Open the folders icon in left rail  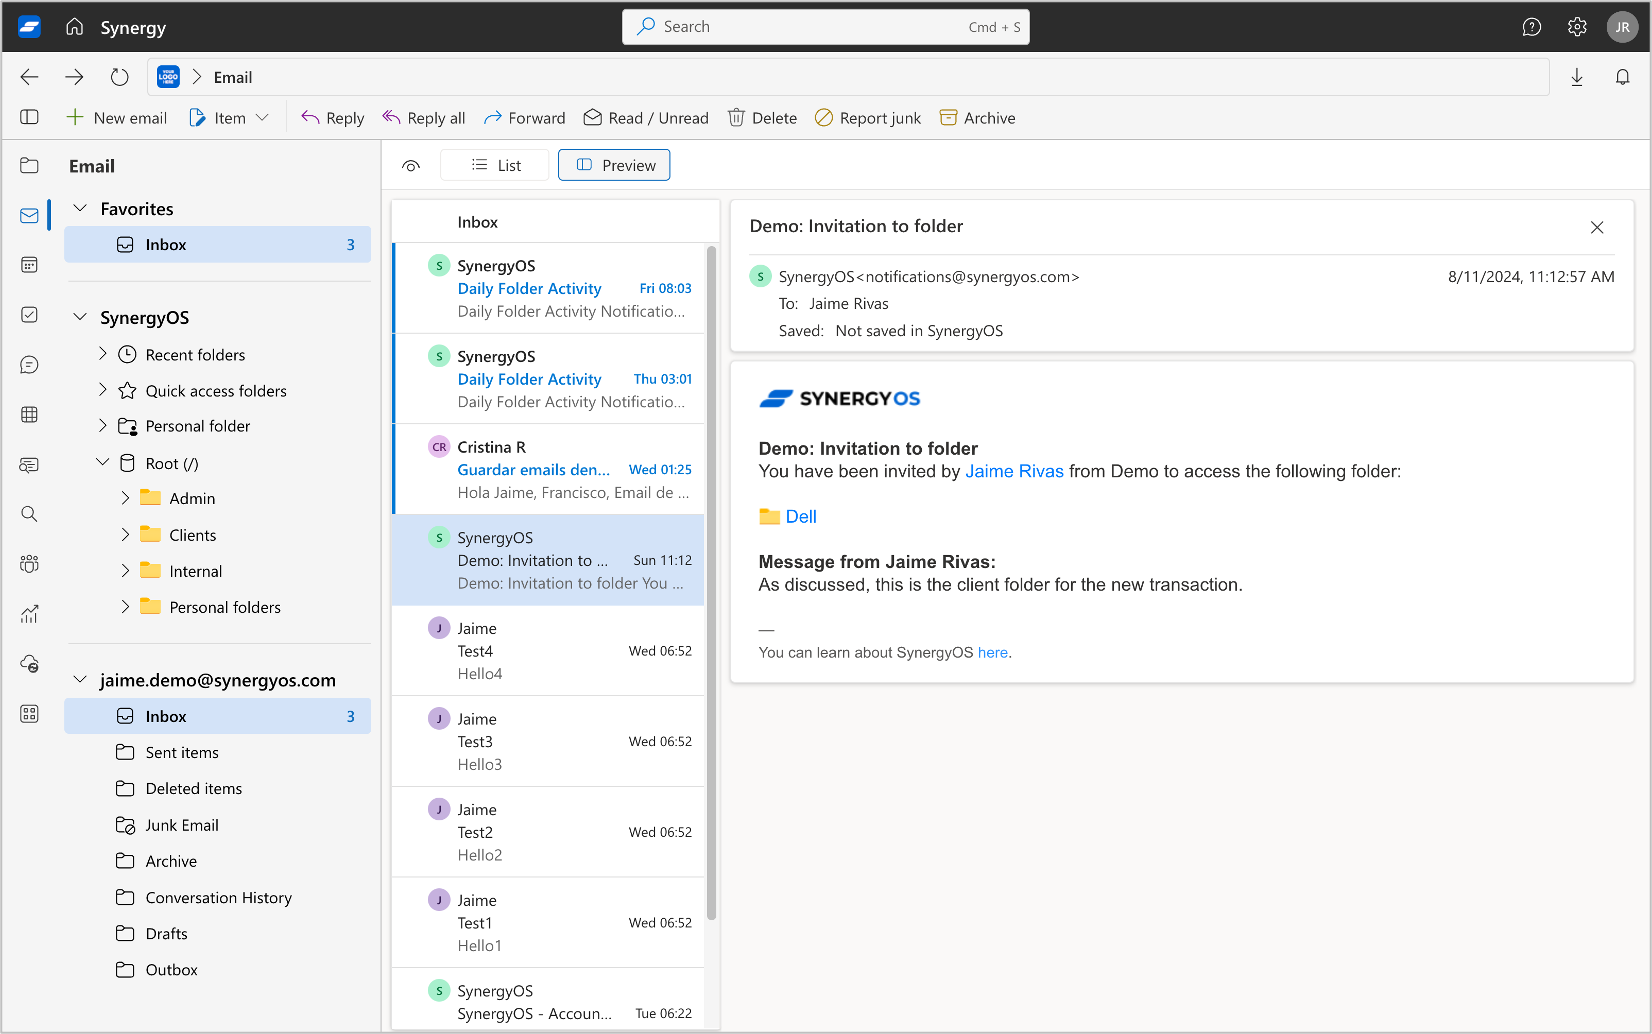(30, 166)
